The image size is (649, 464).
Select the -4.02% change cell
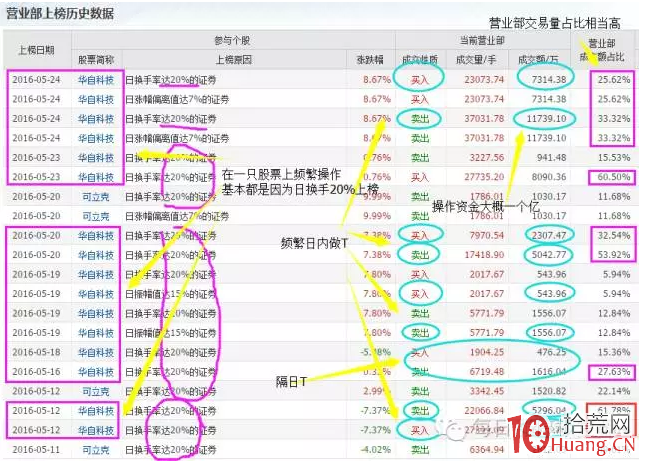coord(376,450)
